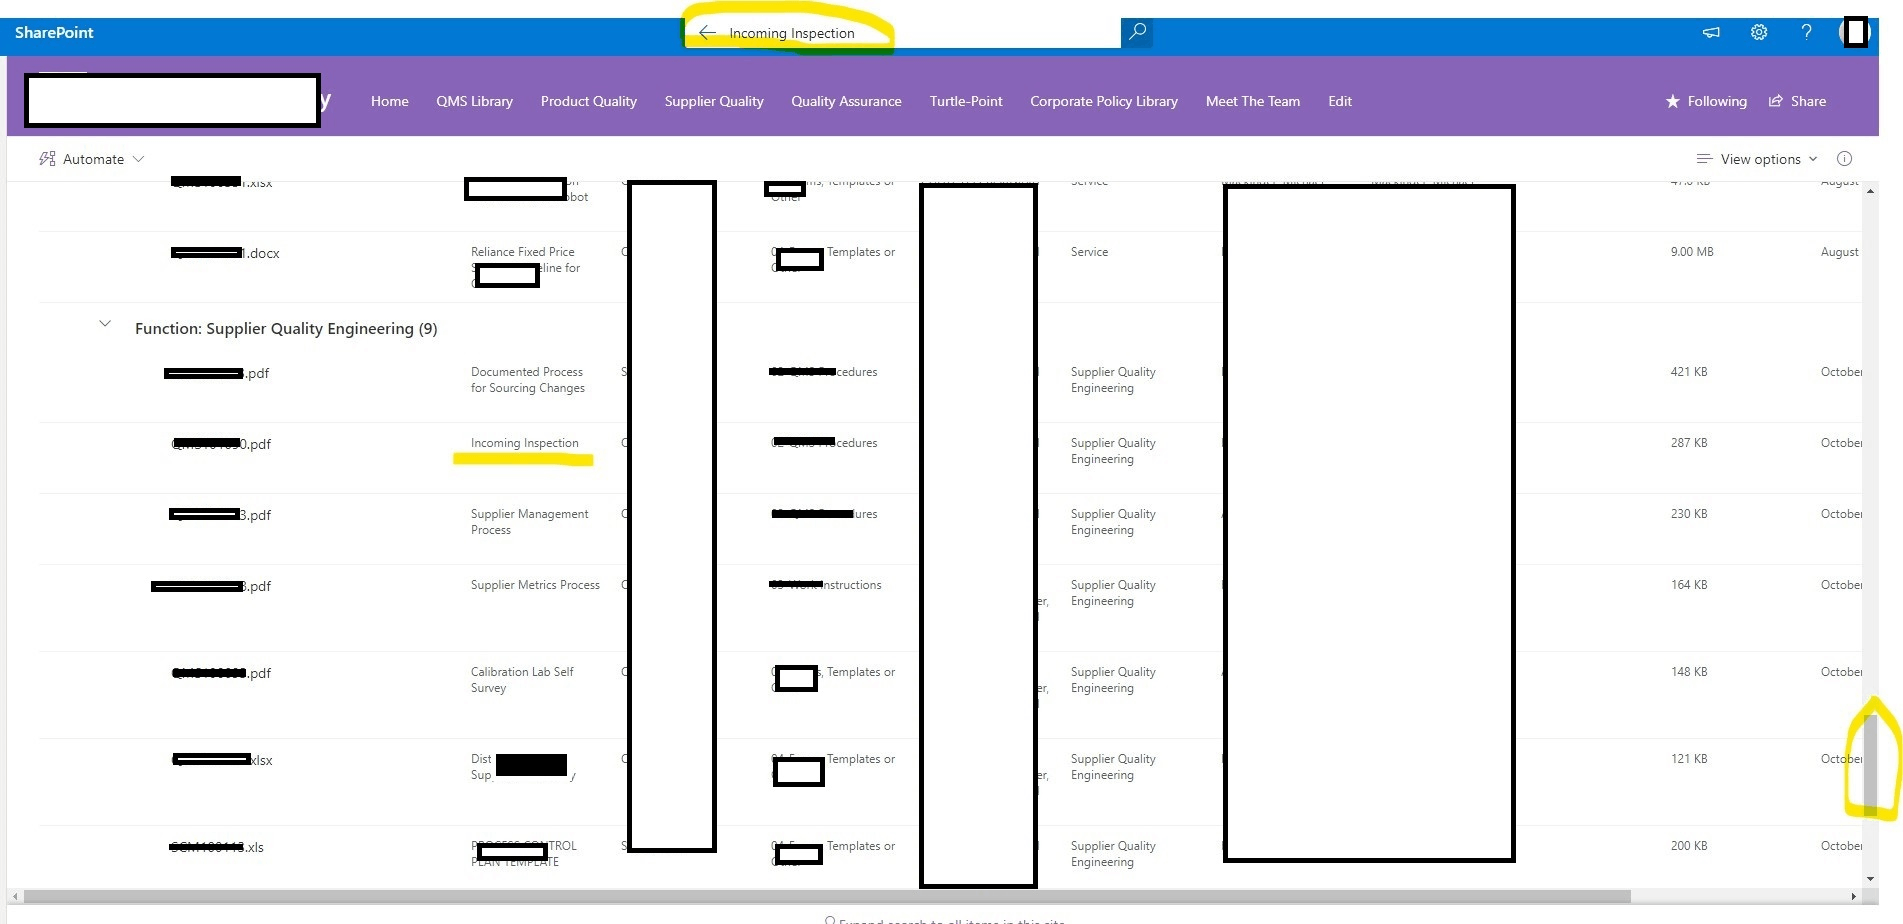Click the back arrow in search box
Screen dimensions: 1903x924
point(707,33)
